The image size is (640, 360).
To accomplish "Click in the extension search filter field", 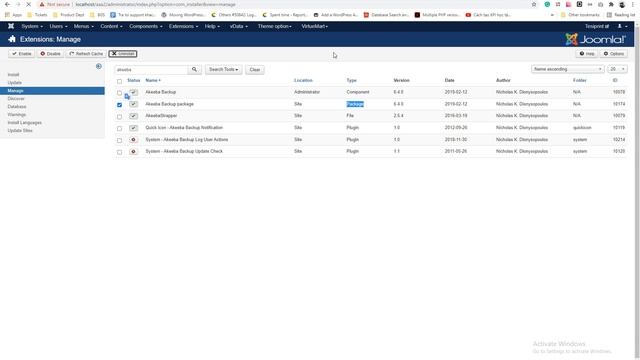I will click(151, 69).
